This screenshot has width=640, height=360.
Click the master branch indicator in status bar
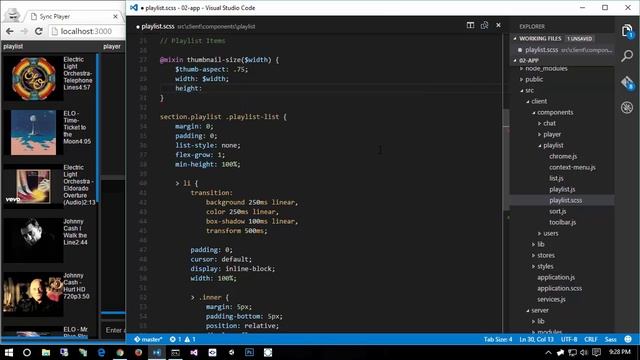[x=148, y=339]
